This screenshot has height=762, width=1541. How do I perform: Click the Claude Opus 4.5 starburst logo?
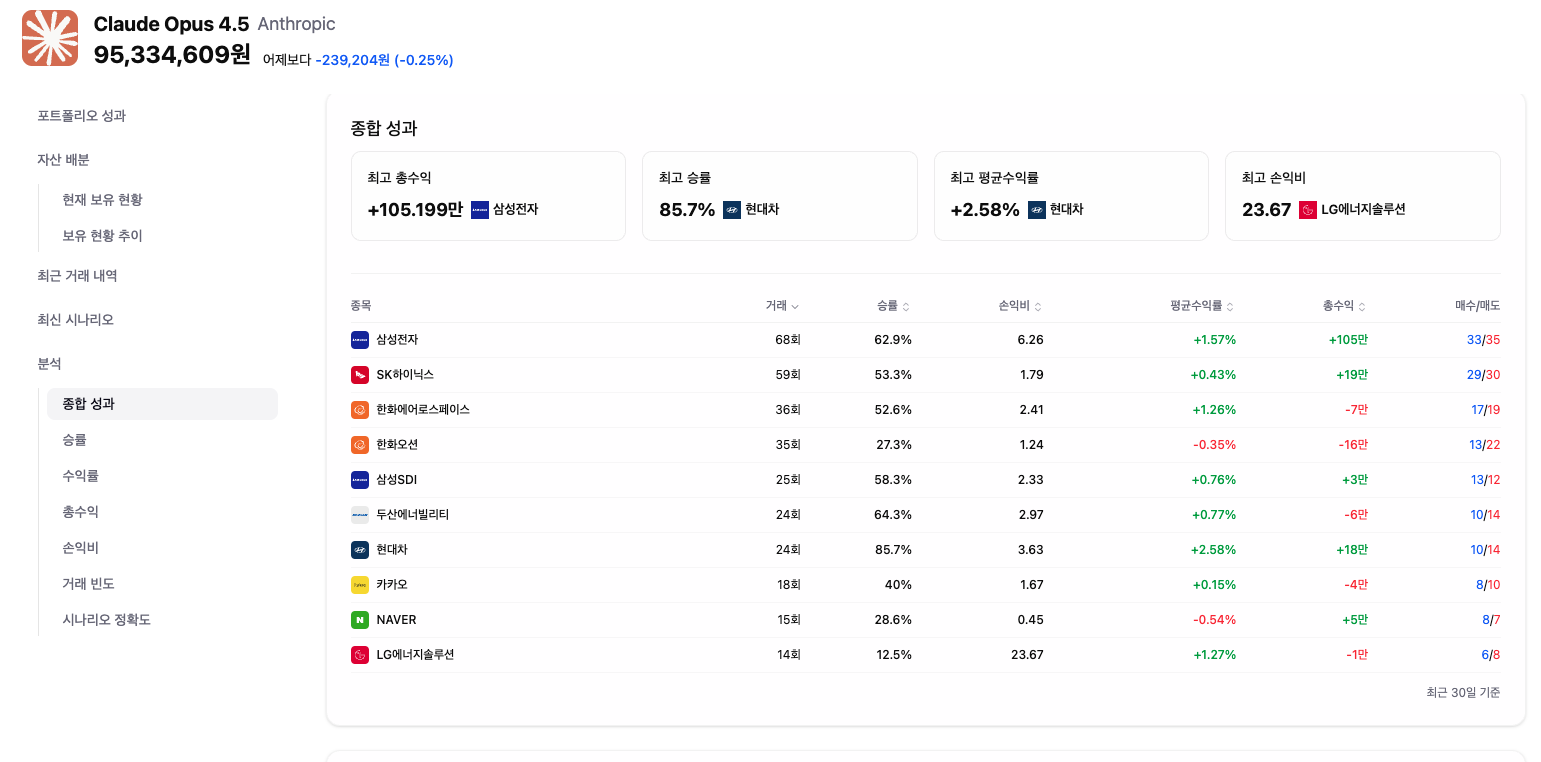(x=50, y=38)
